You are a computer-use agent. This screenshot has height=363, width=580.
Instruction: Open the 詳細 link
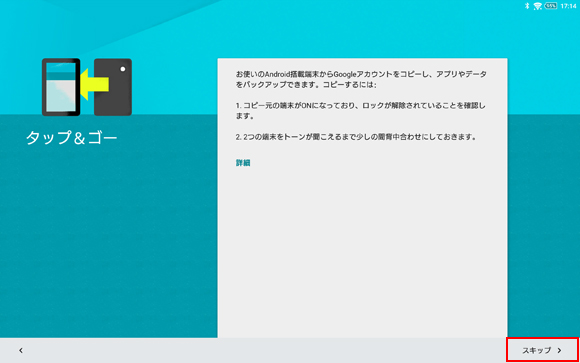pyautogui.click(x=243, y=163)
